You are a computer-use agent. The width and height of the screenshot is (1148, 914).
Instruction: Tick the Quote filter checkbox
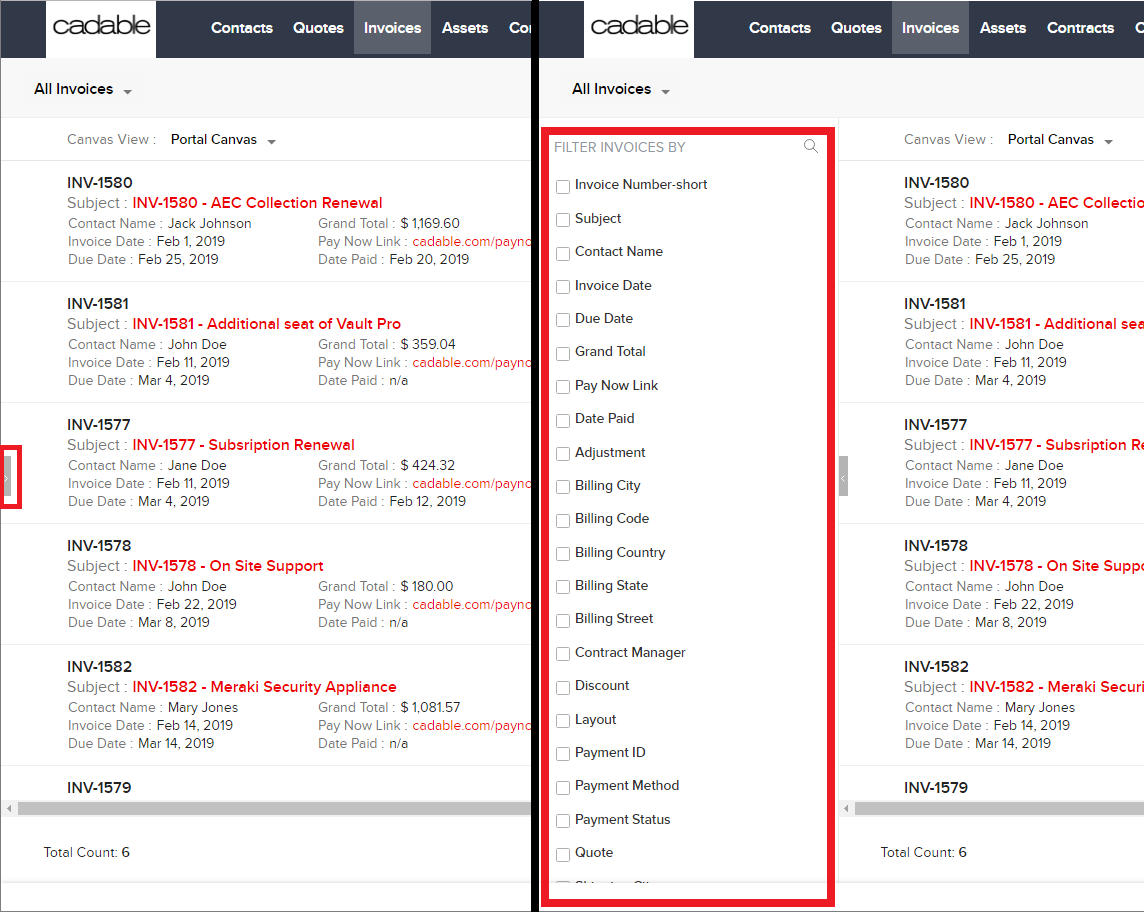point(563,855)
